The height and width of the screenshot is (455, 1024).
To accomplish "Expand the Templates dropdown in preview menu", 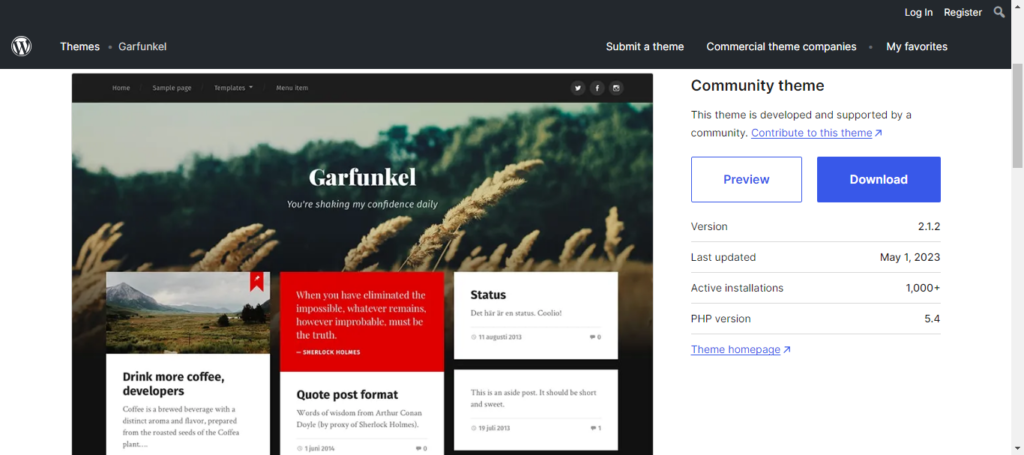I will pos(233,87).
